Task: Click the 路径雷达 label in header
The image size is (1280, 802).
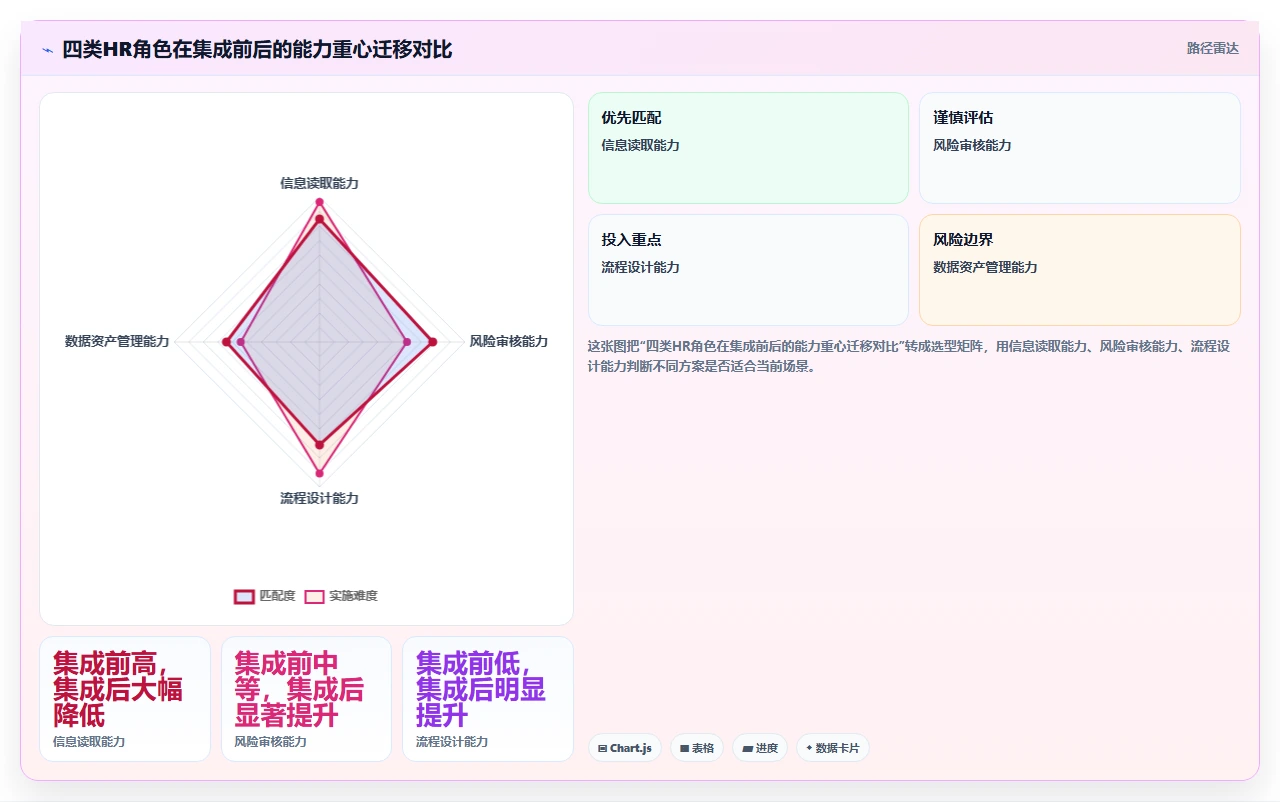Action: [x=1212, y=48]
